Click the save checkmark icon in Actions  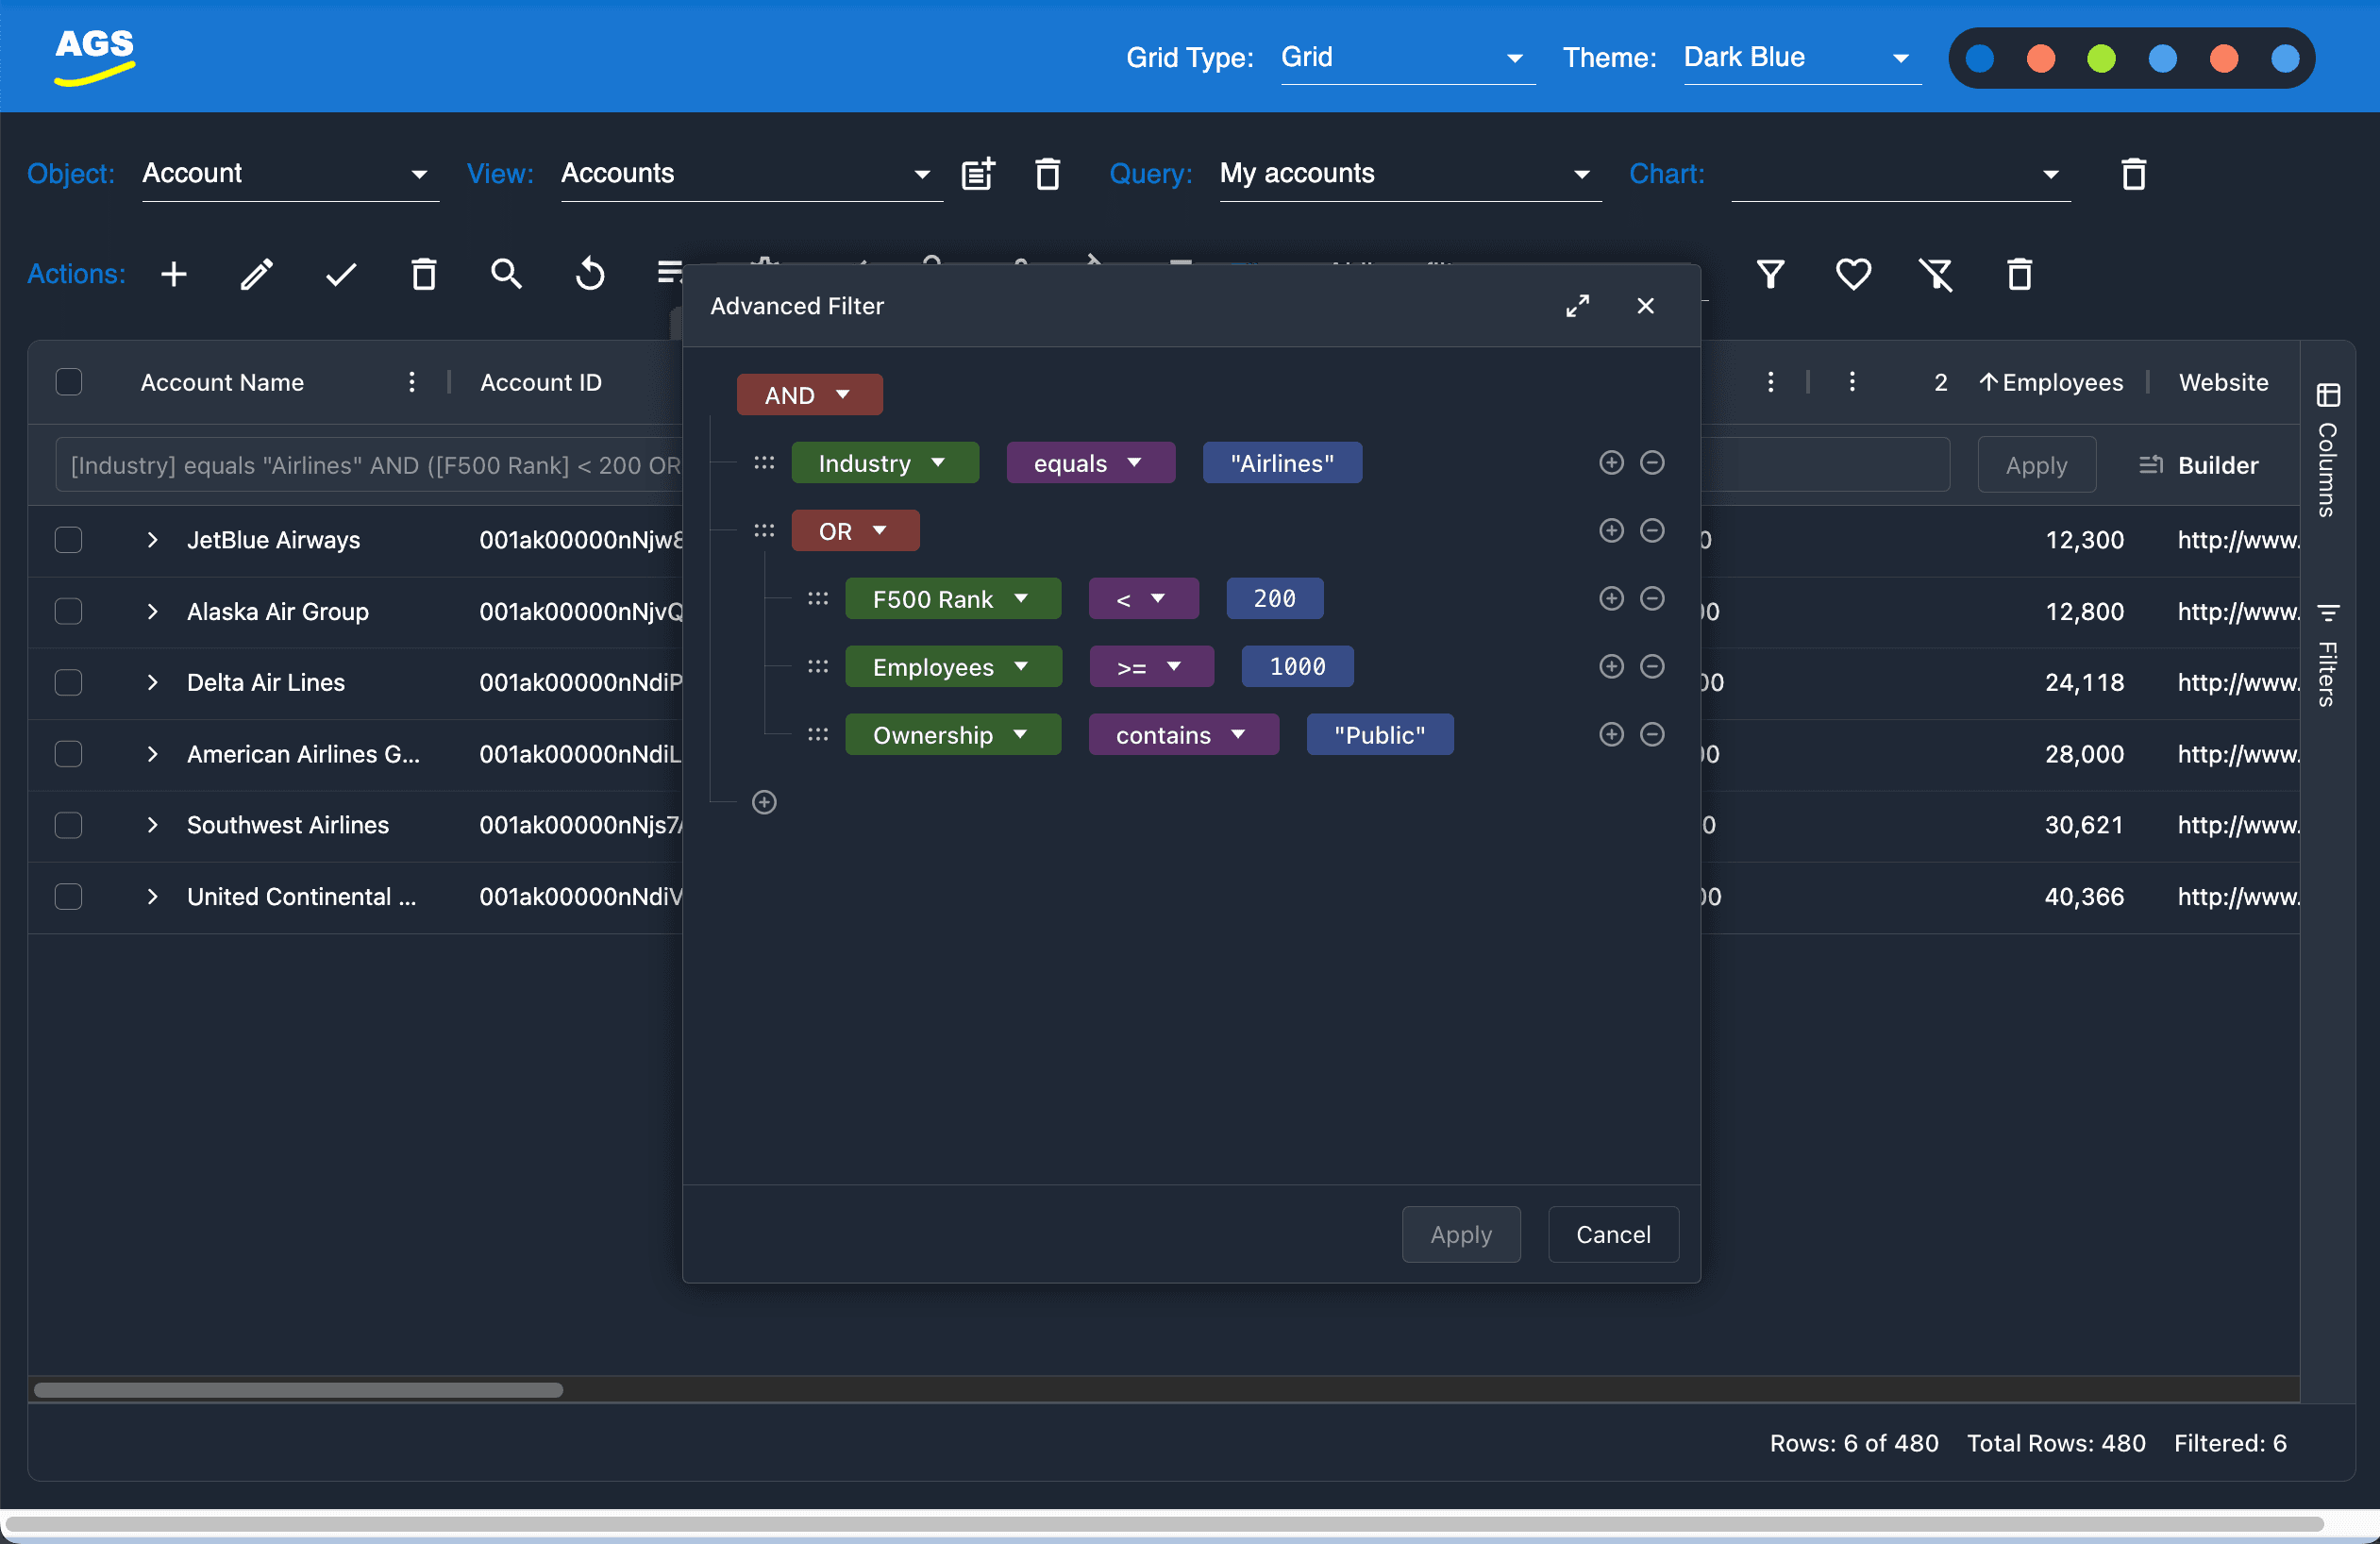[x=341, y=274]
